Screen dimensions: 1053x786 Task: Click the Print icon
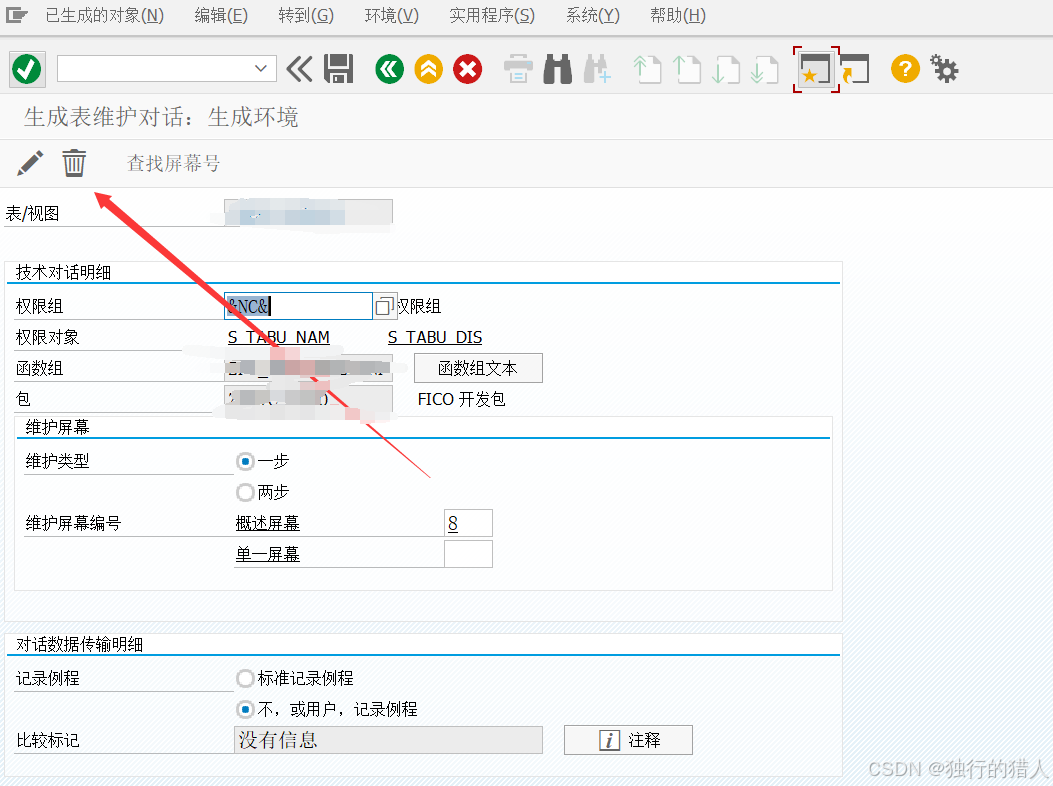(x=518, y=69)
